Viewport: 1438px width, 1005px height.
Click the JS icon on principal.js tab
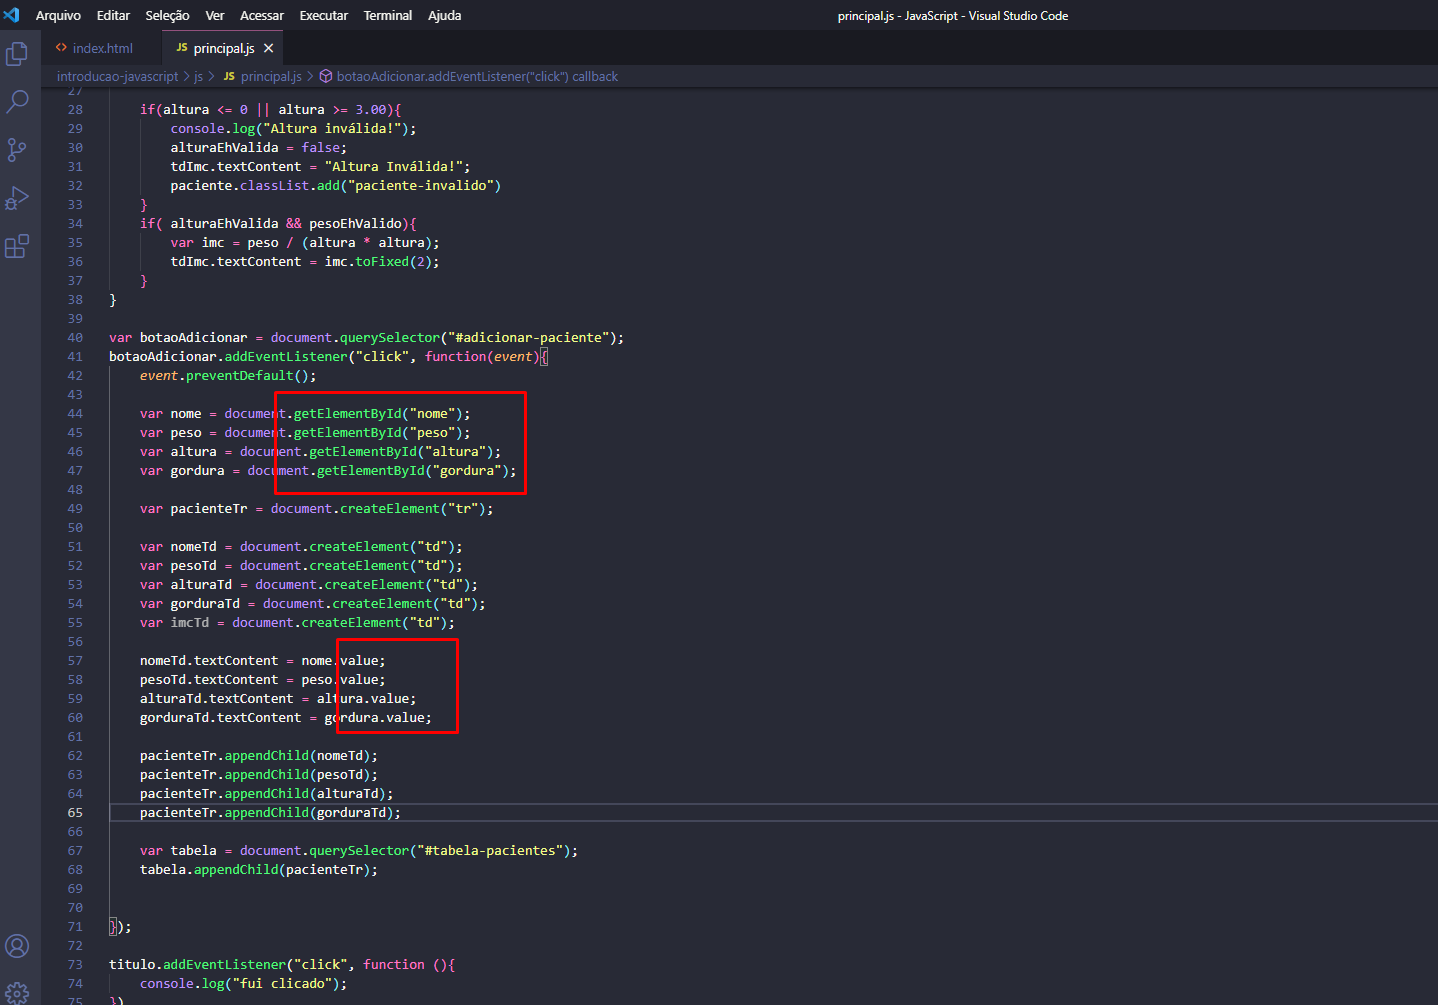(182, 48)
